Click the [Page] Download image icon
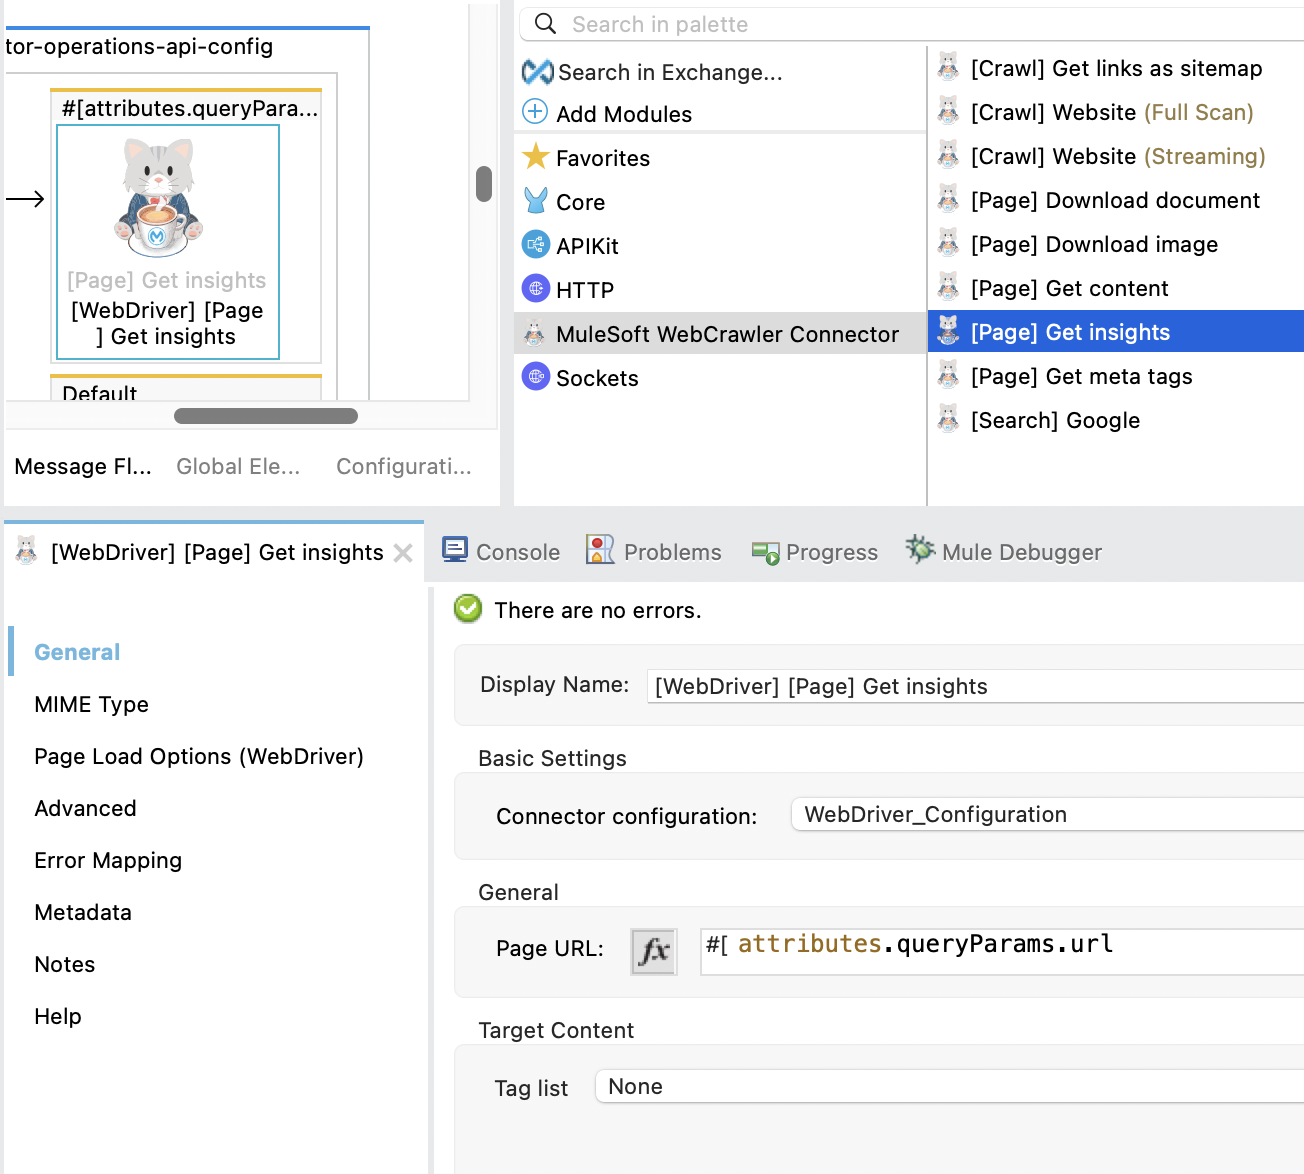The width and height of the screenshot is (1304, 1174). [x=948, y=243]
